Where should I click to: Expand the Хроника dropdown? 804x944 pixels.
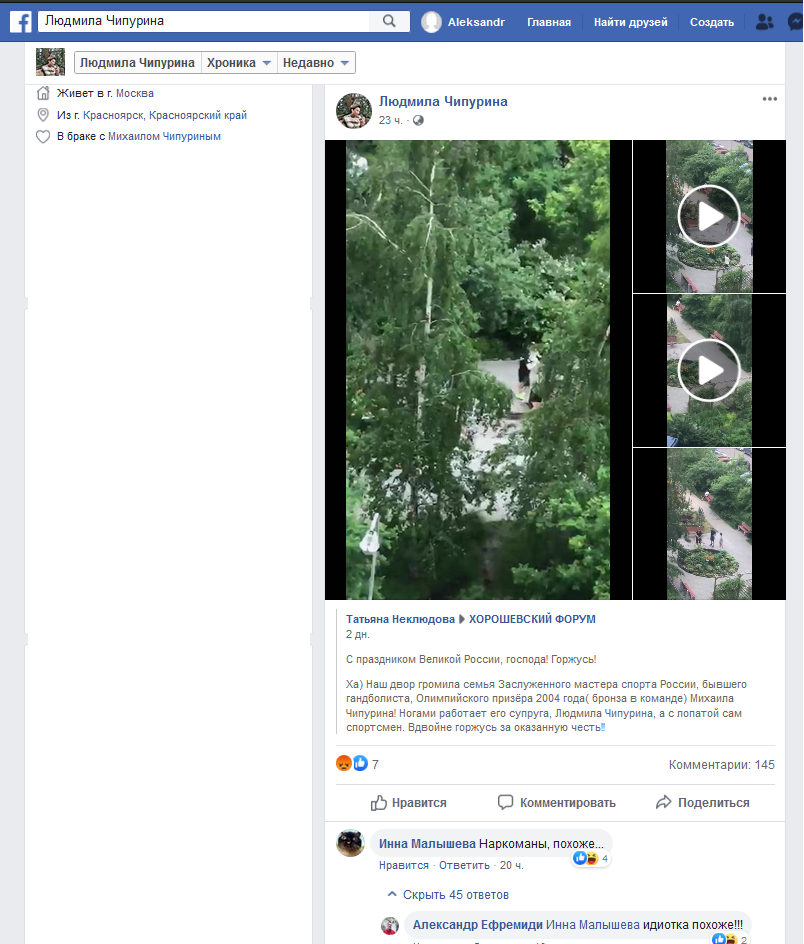pos(239,63)
